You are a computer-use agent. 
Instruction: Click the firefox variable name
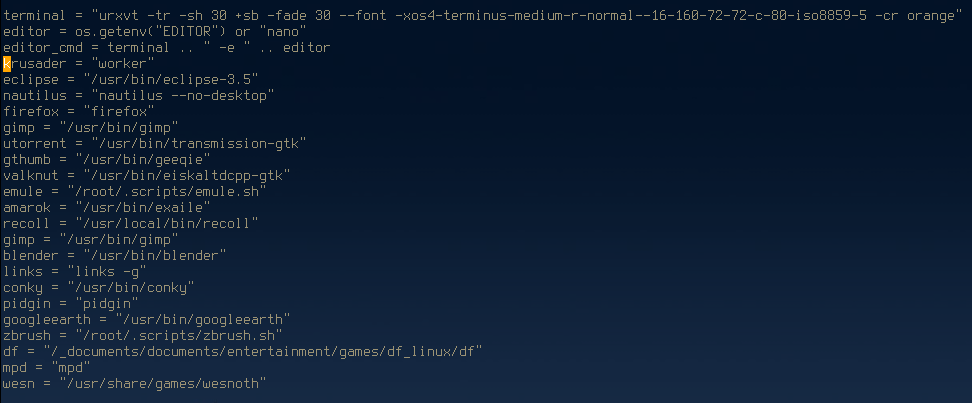pyautogui.click(x=31, y=112)
